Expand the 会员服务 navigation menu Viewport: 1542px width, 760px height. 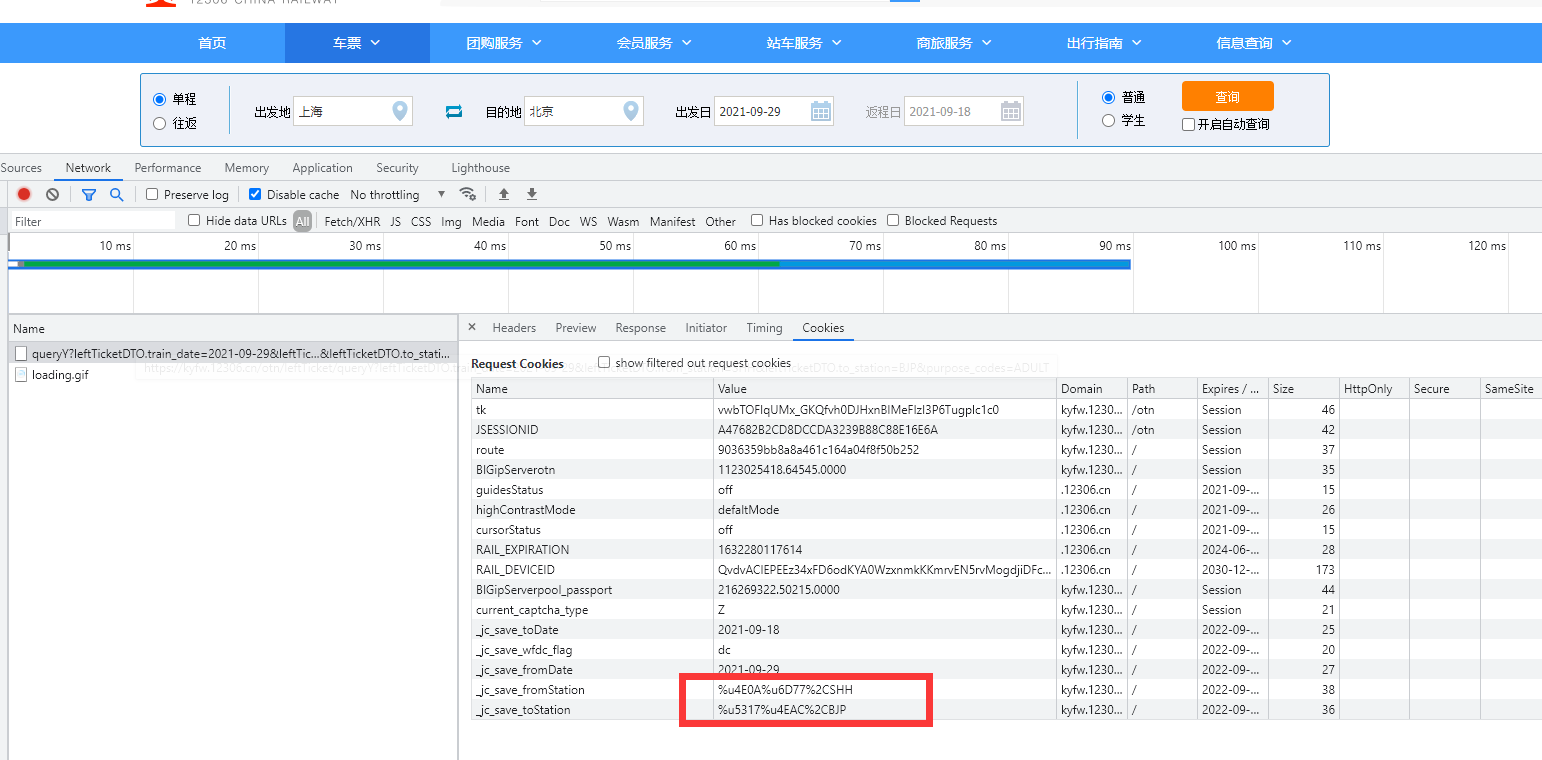(x=654, y=43)
